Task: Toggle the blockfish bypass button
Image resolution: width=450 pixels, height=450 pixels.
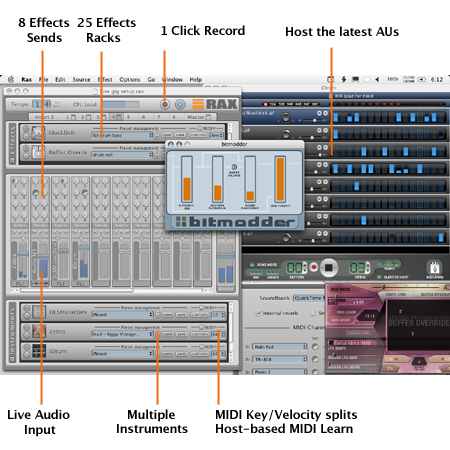Action: [x=26, y=129]
